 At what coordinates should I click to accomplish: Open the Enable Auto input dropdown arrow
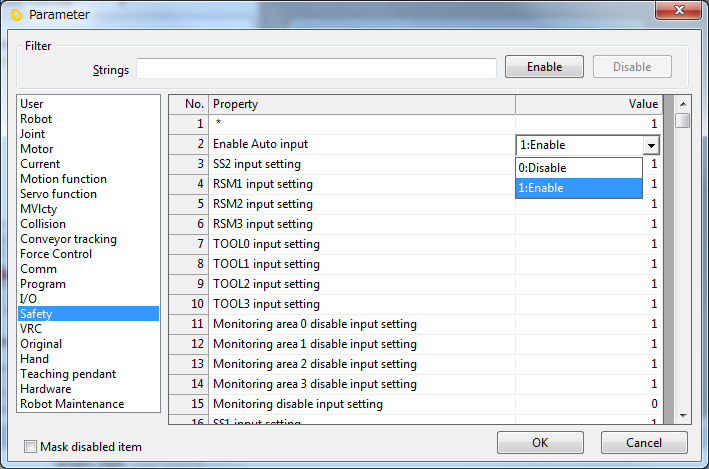point(651,145)
